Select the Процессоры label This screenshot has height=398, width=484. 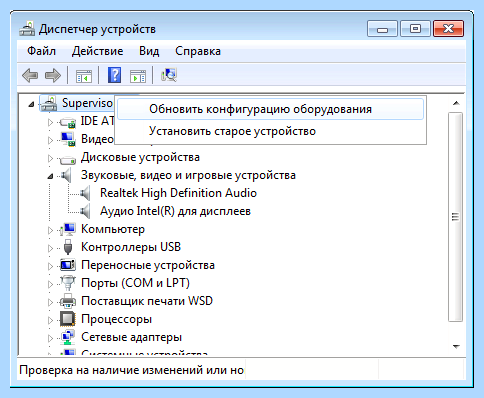click(117, 319)
